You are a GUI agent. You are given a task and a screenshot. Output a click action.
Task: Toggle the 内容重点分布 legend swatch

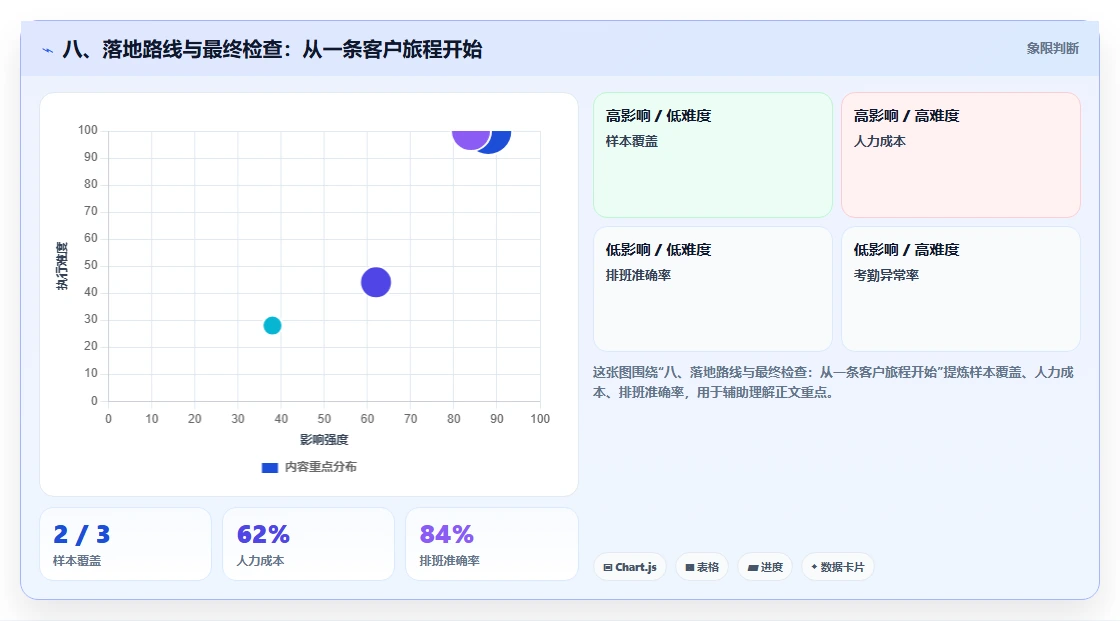coord(269,467)
